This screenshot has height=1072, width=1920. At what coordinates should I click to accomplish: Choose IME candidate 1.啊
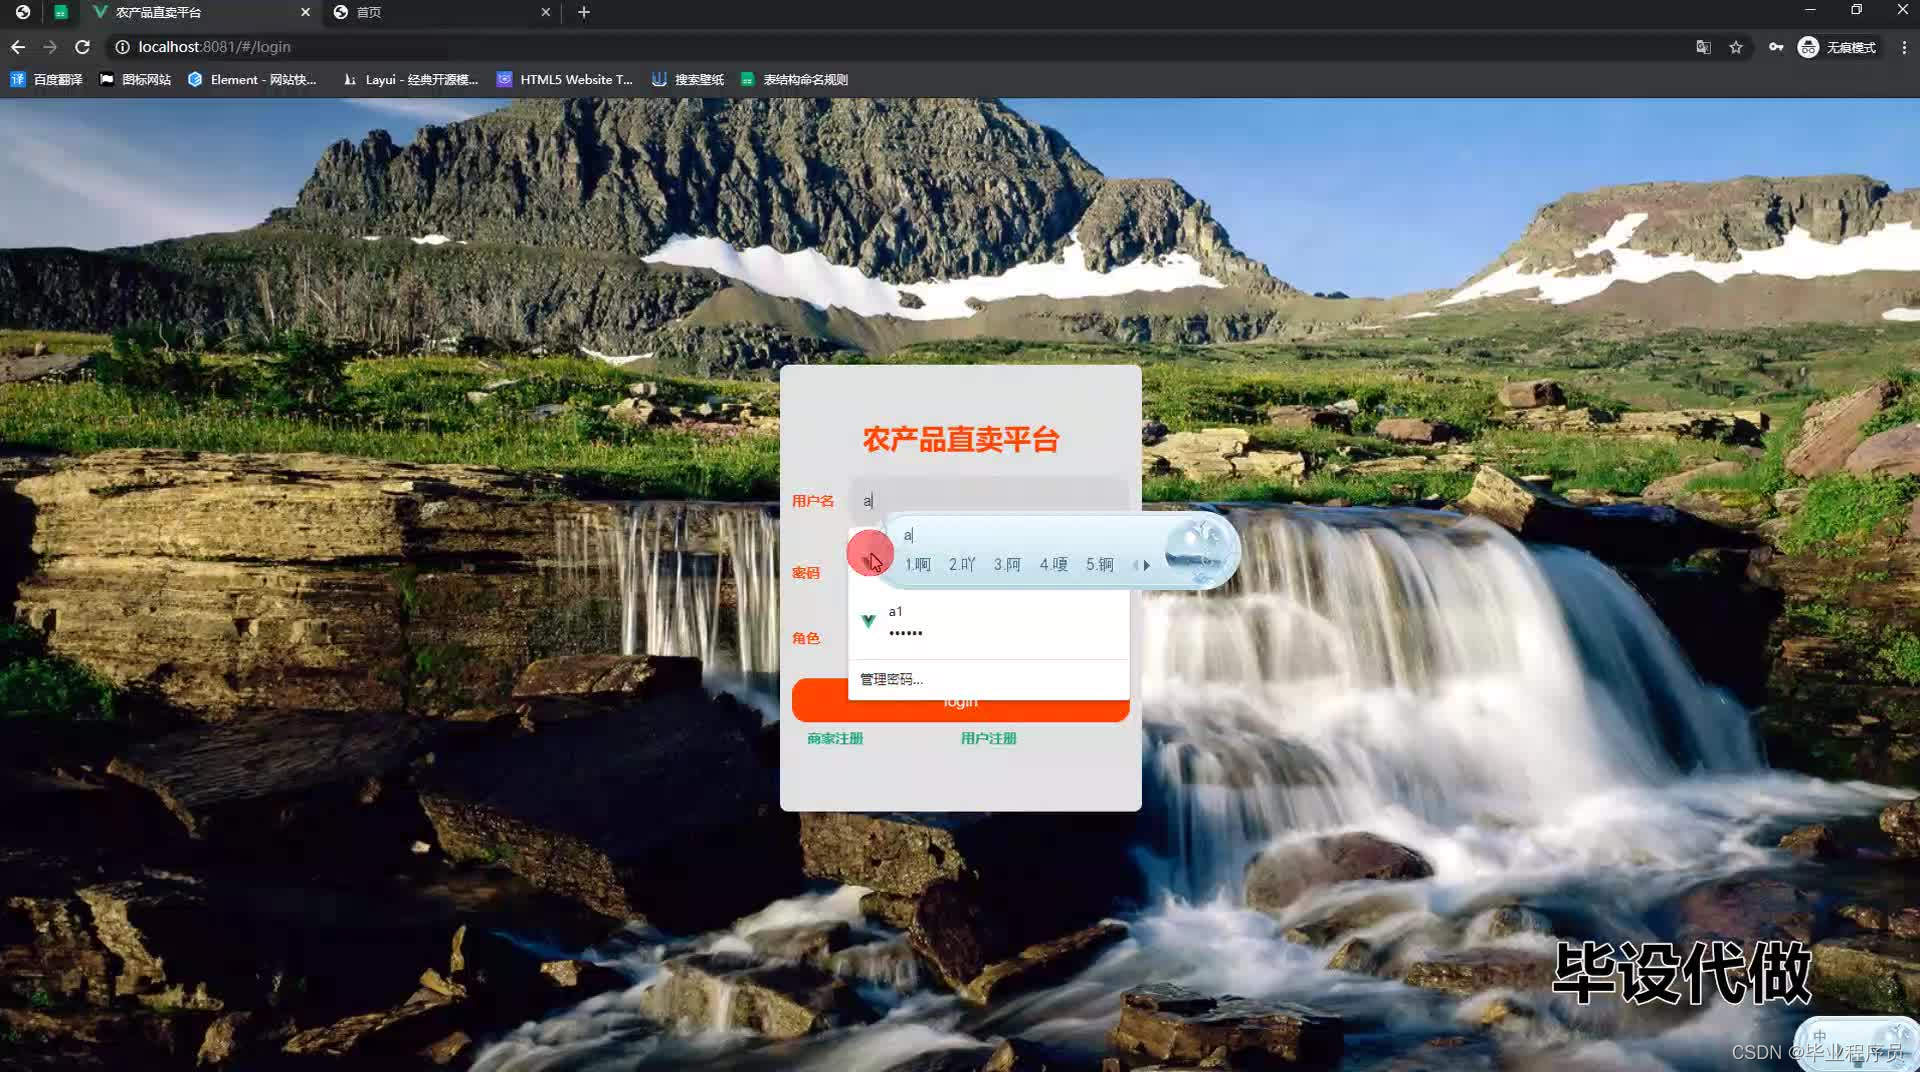click(918, 565)
